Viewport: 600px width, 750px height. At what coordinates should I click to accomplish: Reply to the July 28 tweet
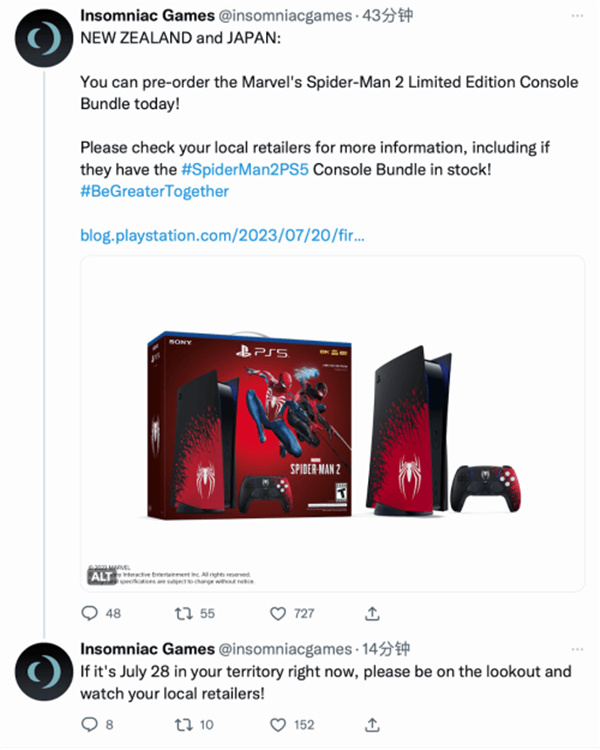89,724
